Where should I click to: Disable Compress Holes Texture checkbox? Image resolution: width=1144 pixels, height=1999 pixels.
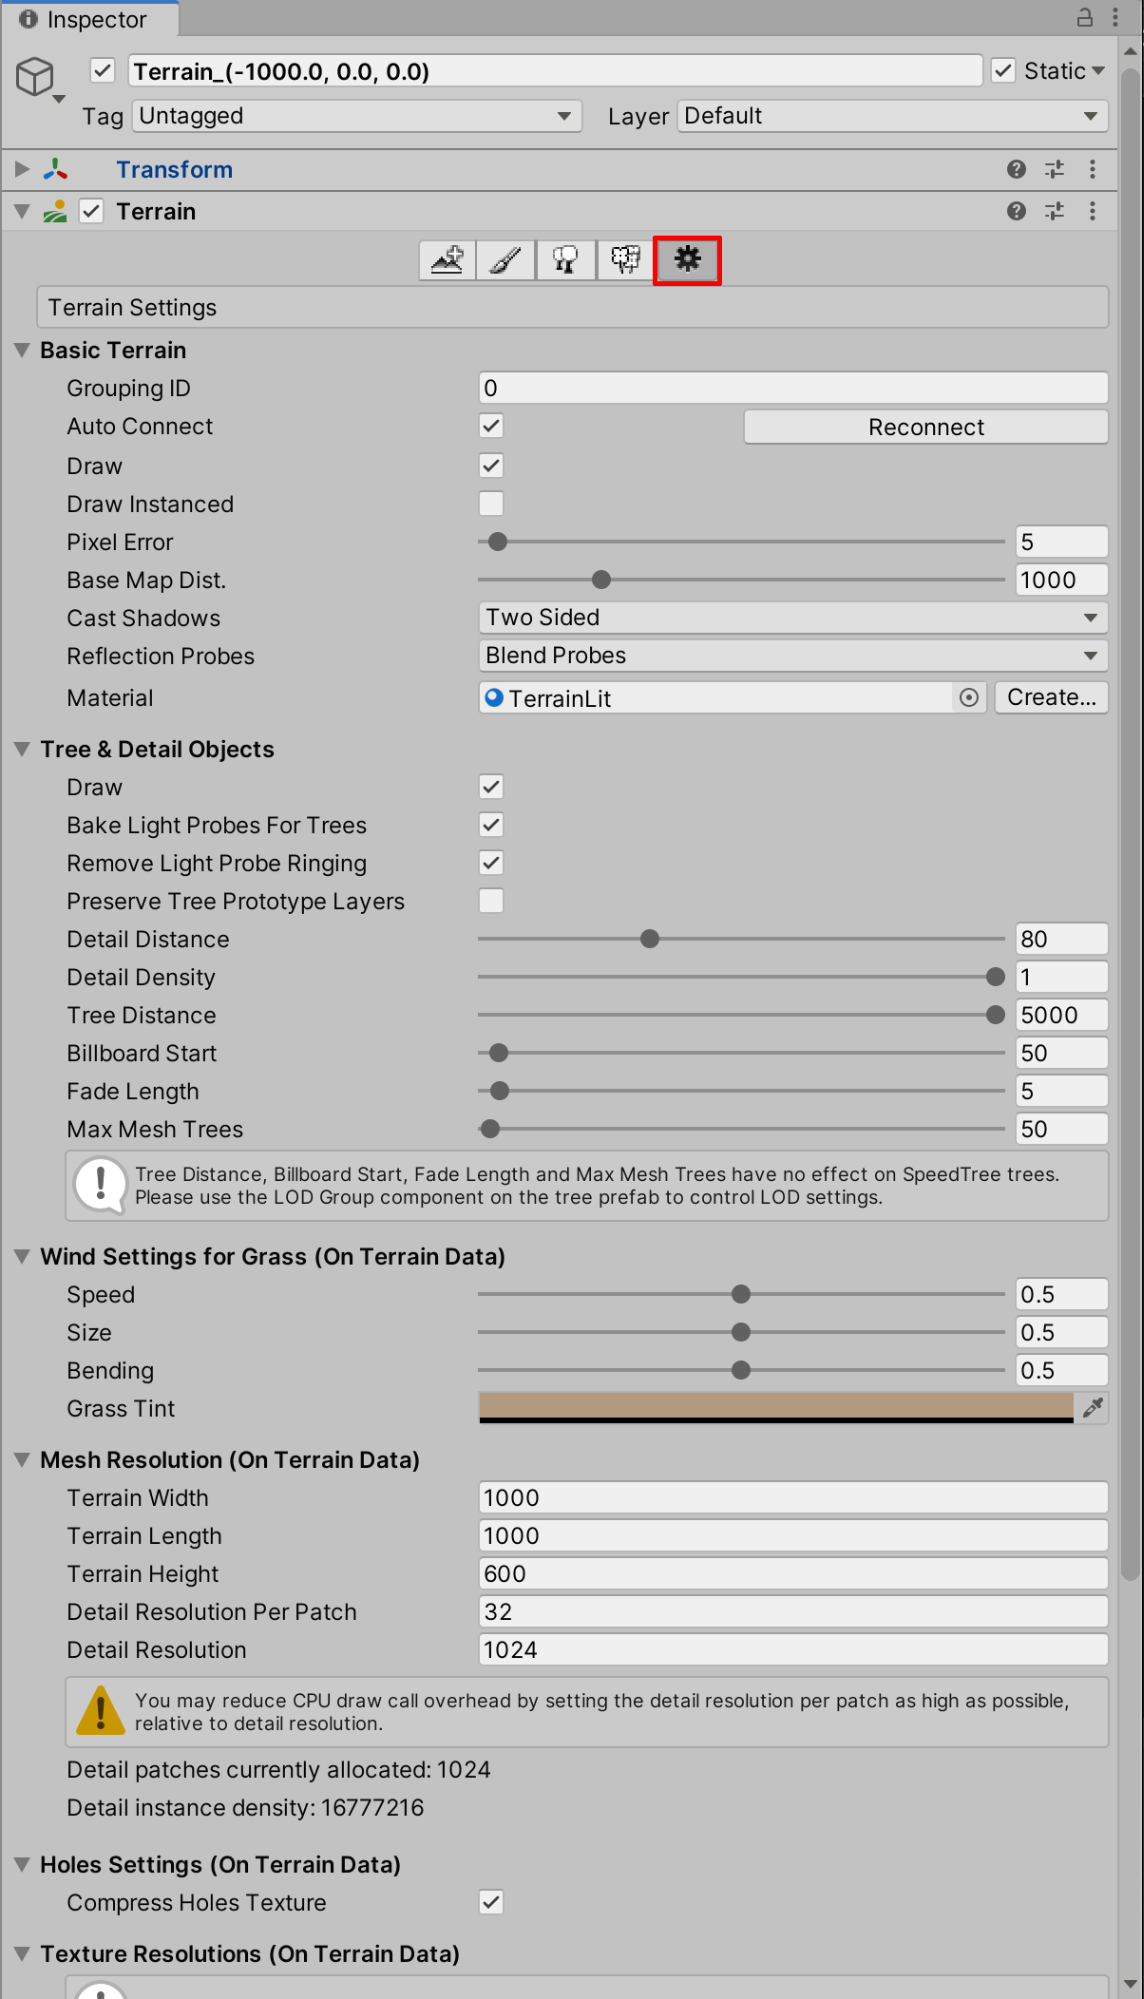point(491,1902)
